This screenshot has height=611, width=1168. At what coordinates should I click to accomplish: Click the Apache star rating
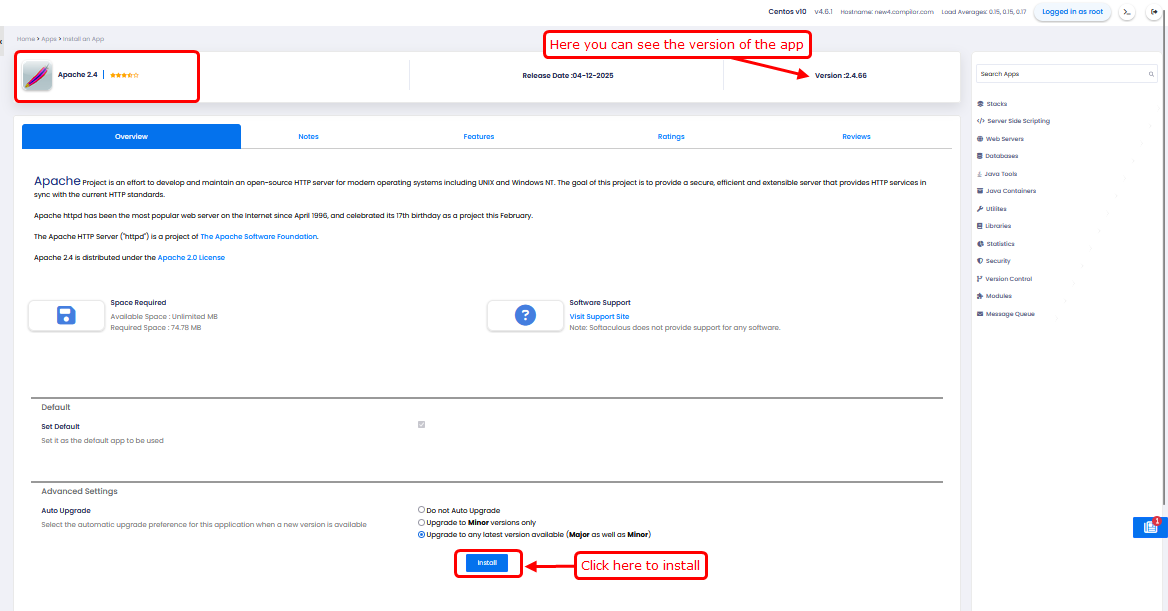point(124,75)
